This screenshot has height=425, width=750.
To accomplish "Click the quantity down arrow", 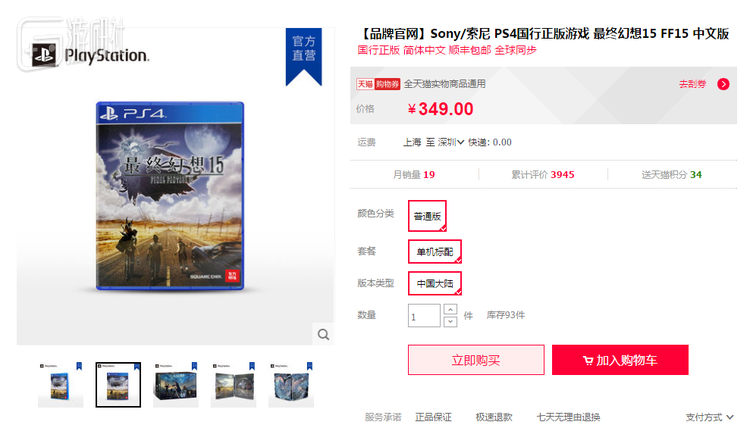I will pos(450,321).
